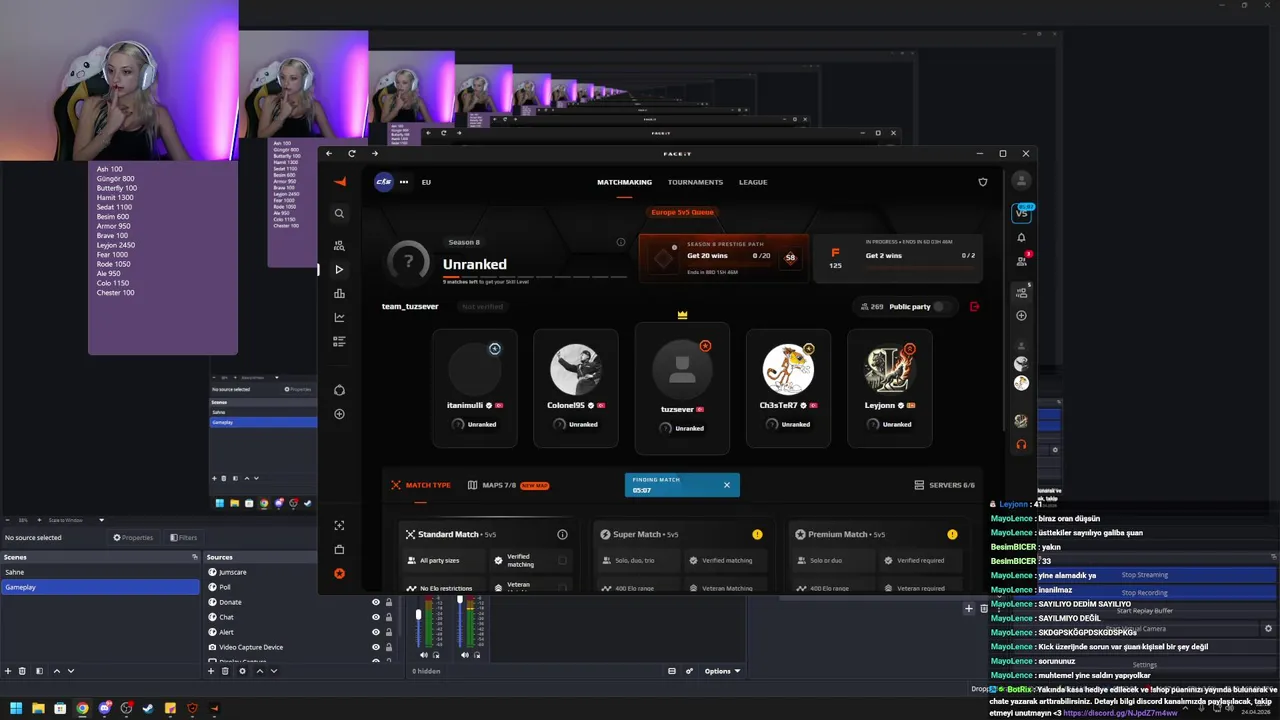The height and width of the screenshot is (720, 1280).
Task: Open the Leyjonn player card
Action: pos(890,388)
